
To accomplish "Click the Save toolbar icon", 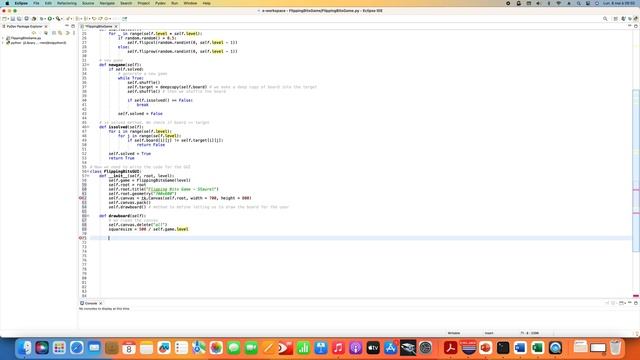I will point(13,19).
